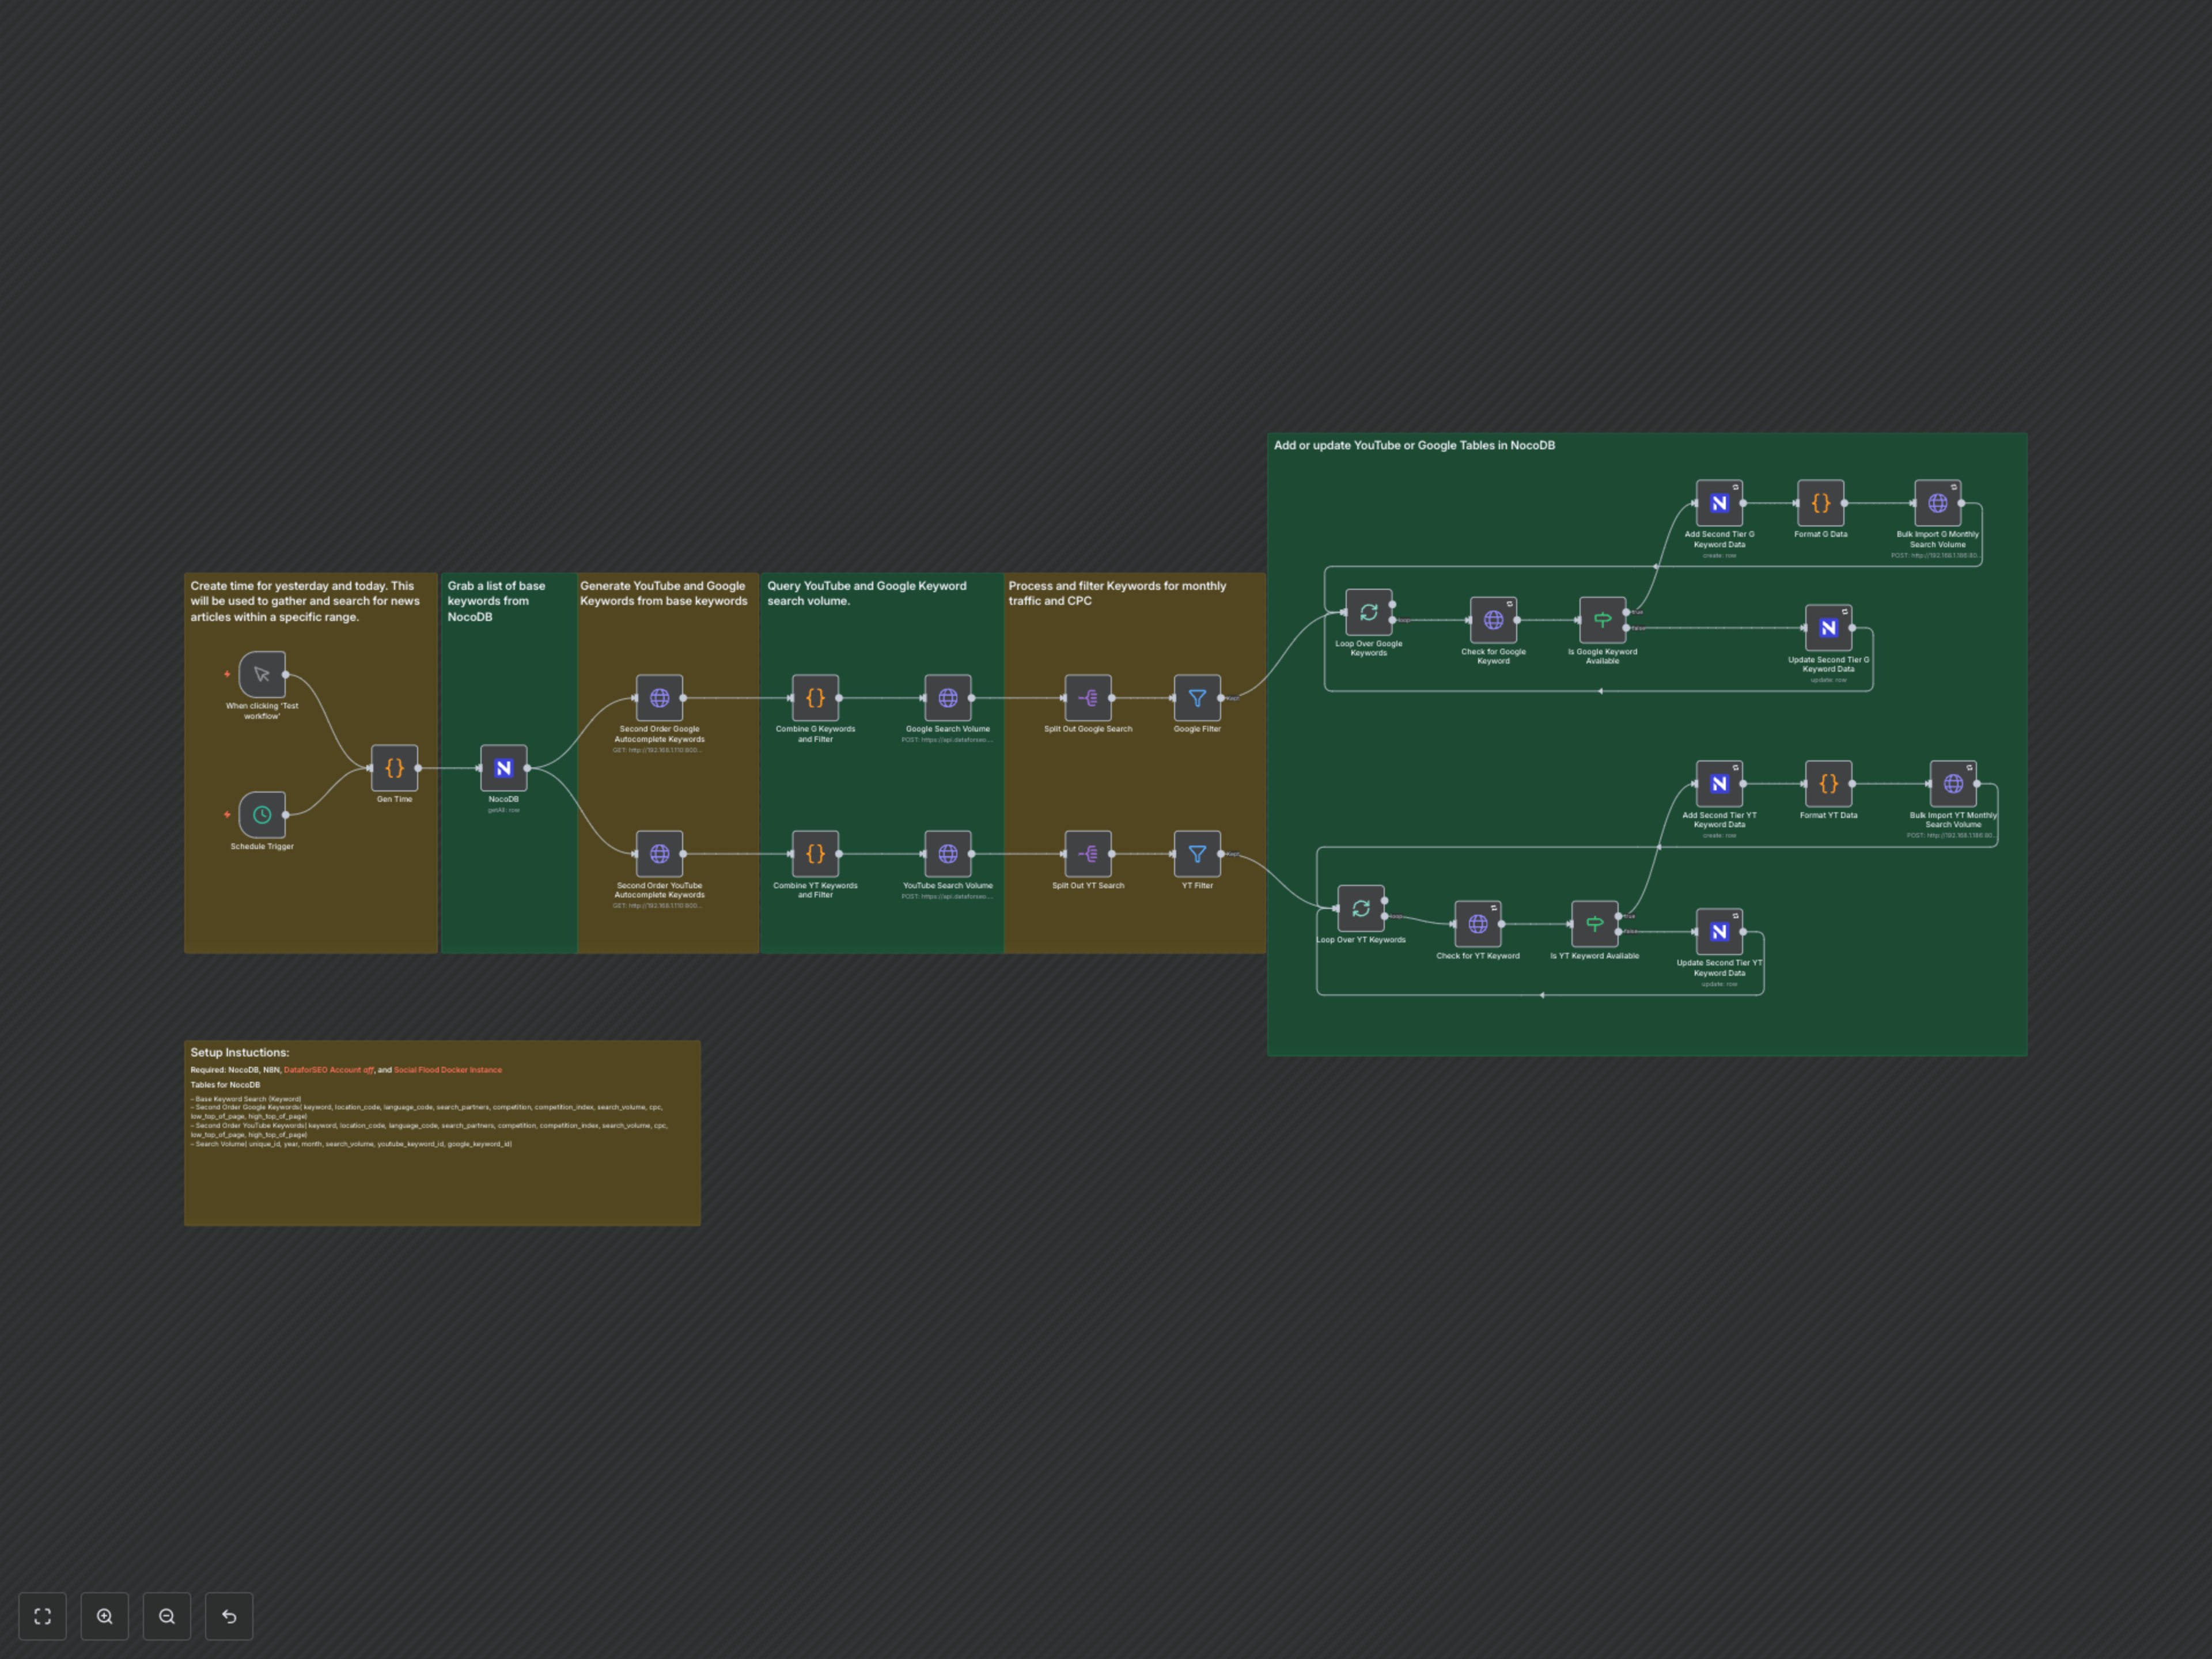Click Update Second Tier YT Keyword Data node
2212x1659 pixels.
click(x=1719, y=932)
